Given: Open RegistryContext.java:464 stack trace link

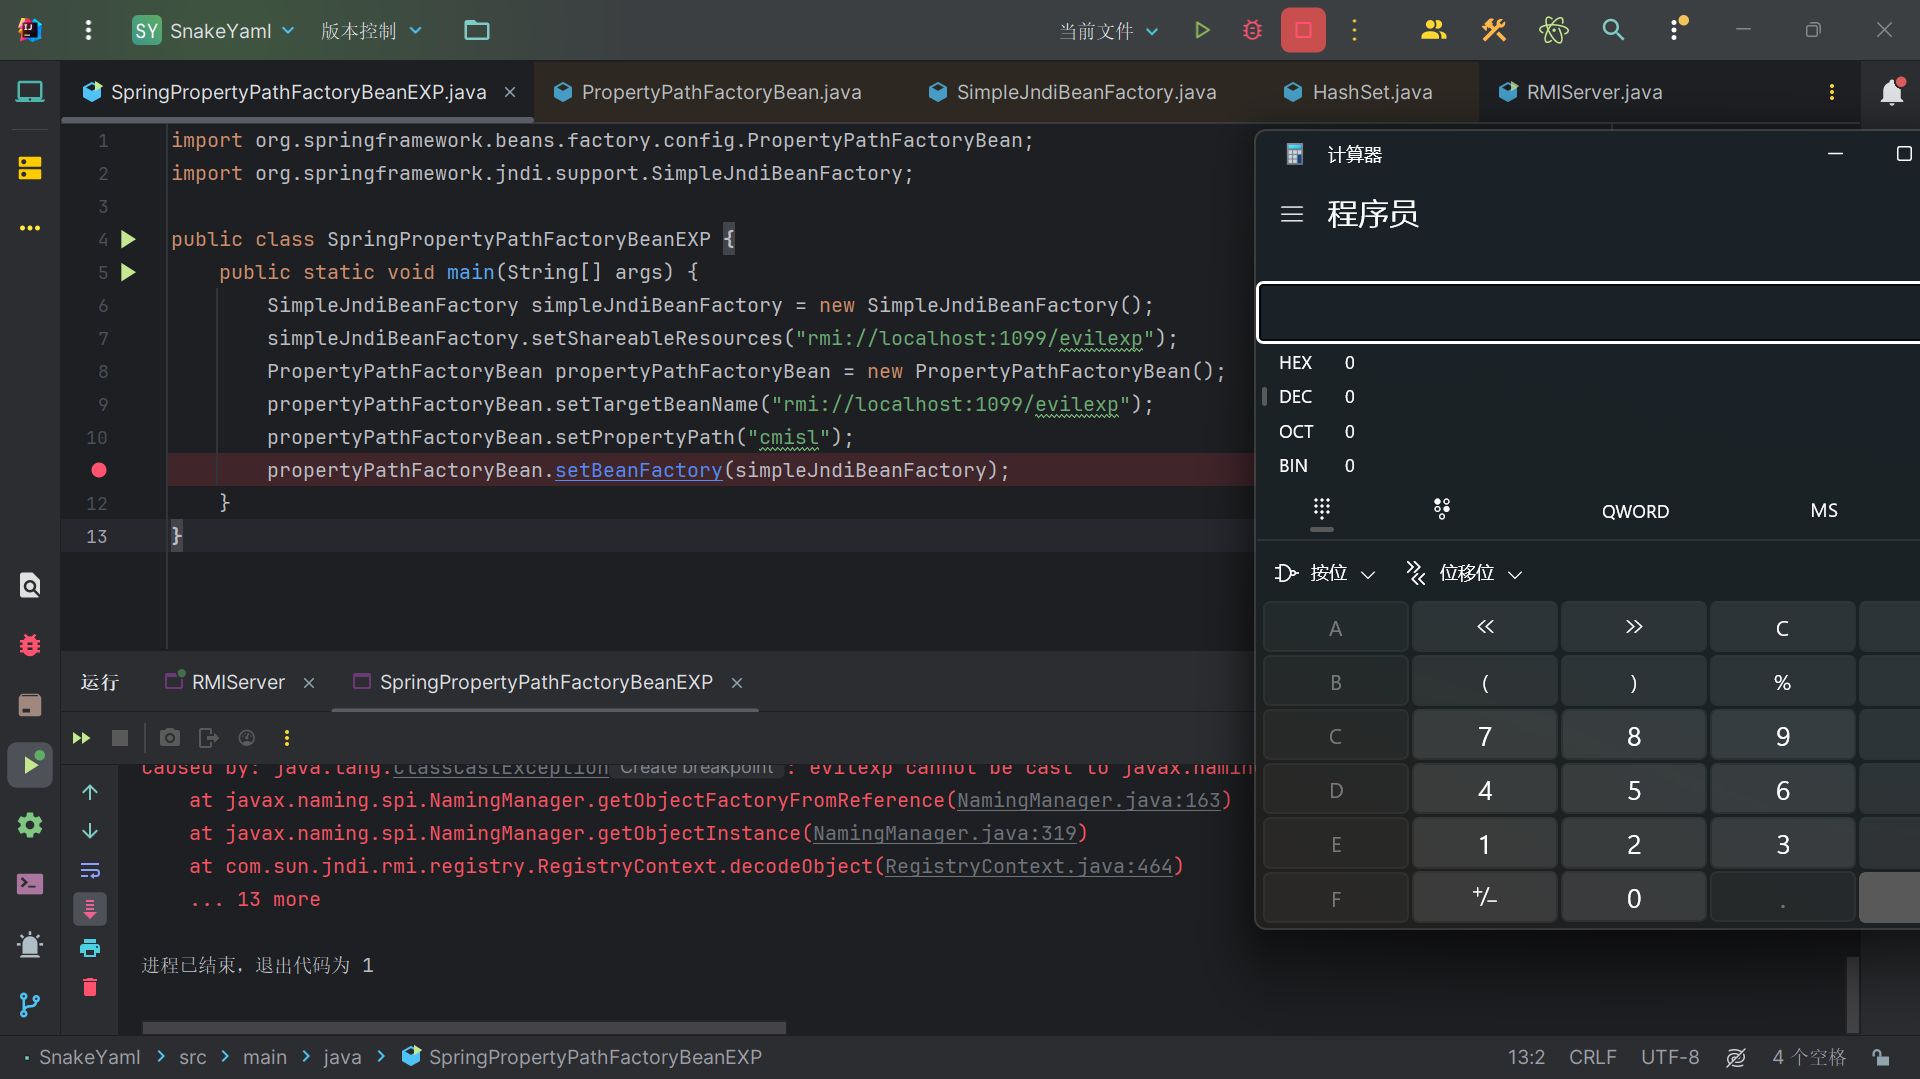Looking at the screenshot, I should click(1029, 866).
